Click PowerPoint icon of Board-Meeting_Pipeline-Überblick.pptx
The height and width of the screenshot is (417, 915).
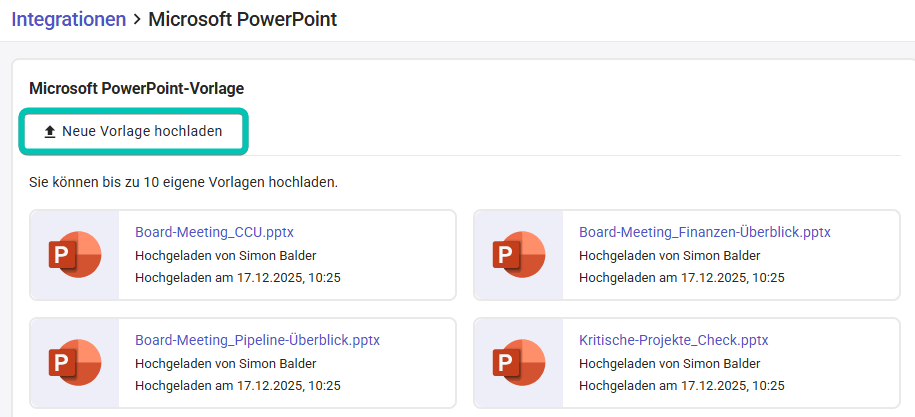click(x=75, y=363)
